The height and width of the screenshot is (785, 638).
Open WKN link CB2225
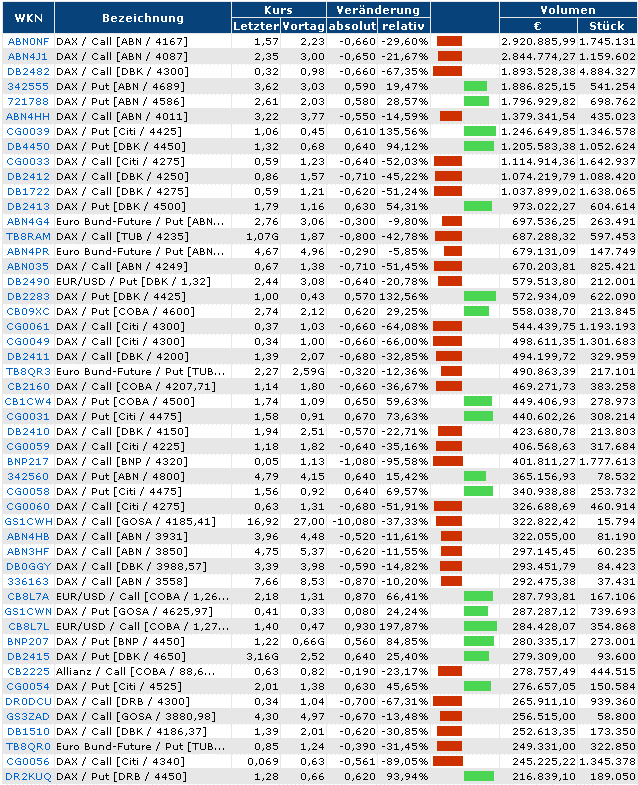click(x=29, y=672)
